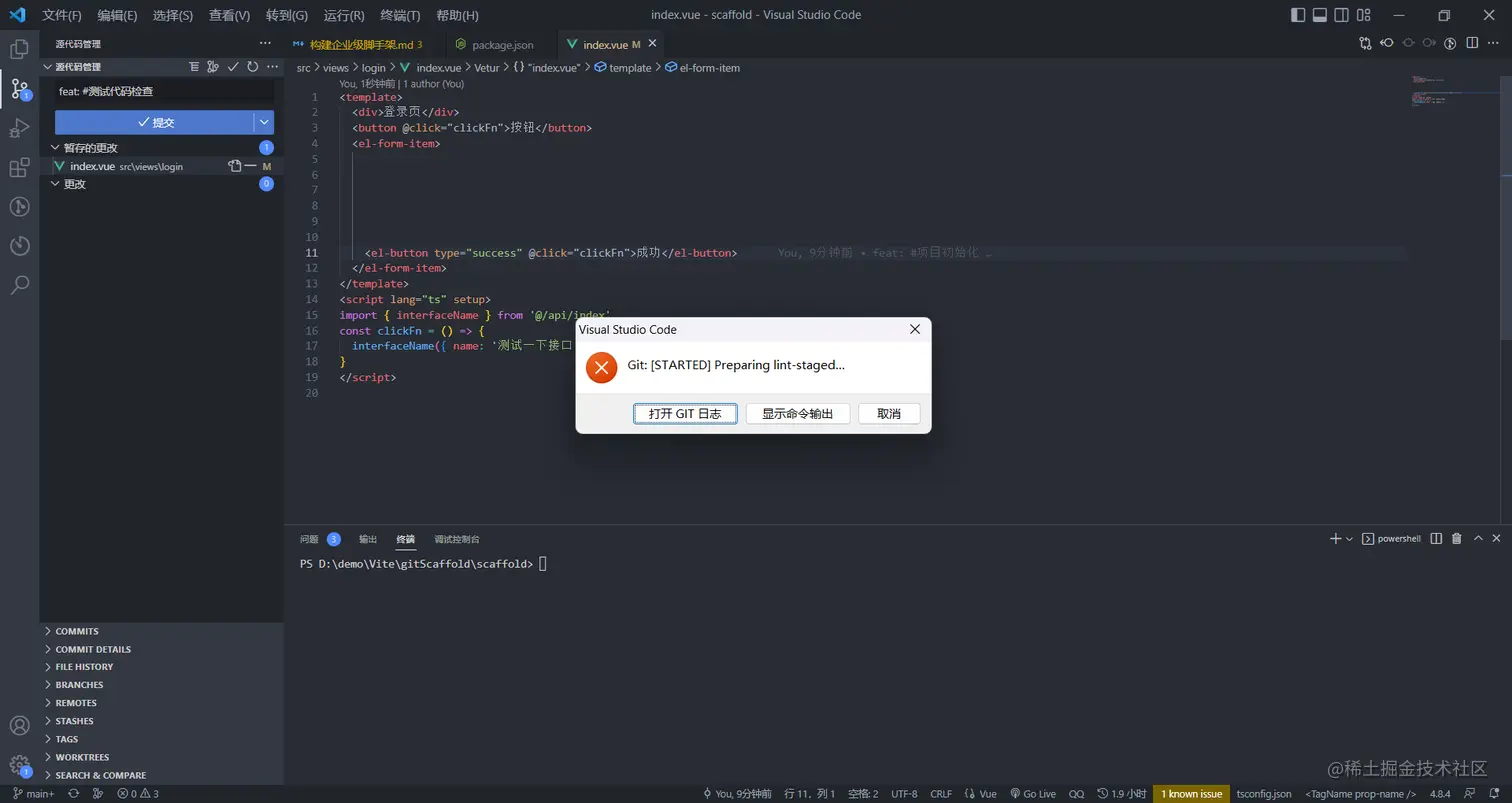The height and width of the screenshot is (803, 1512).
Task: Click Go Live in the status bar
Action: 1033,794
